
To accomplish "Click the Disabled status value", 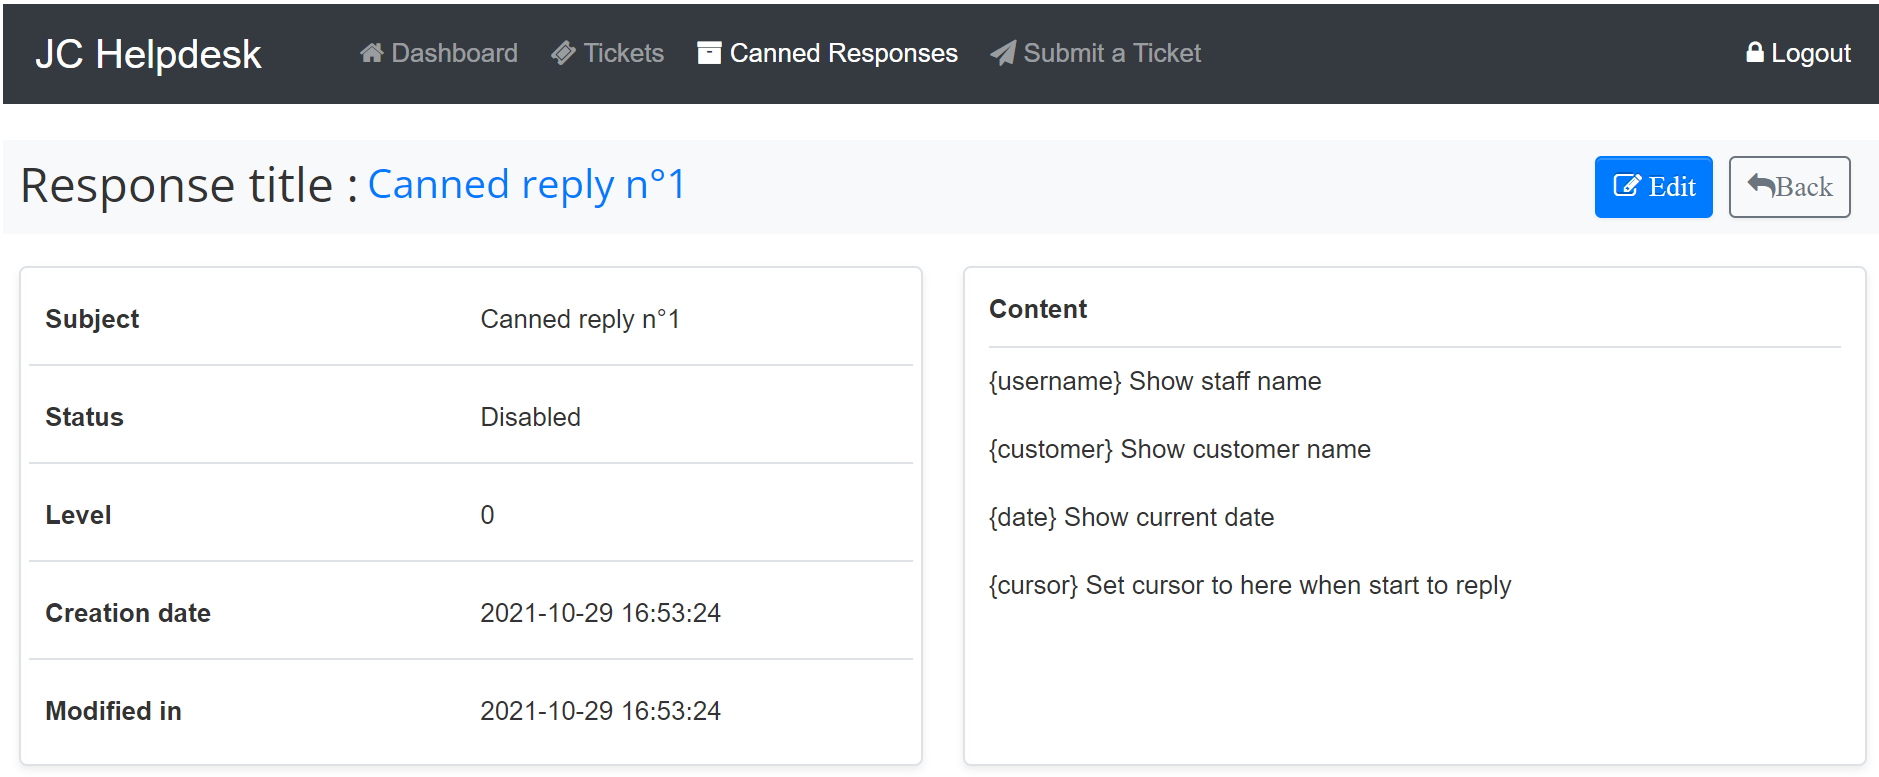I will (x=530, y=417).
